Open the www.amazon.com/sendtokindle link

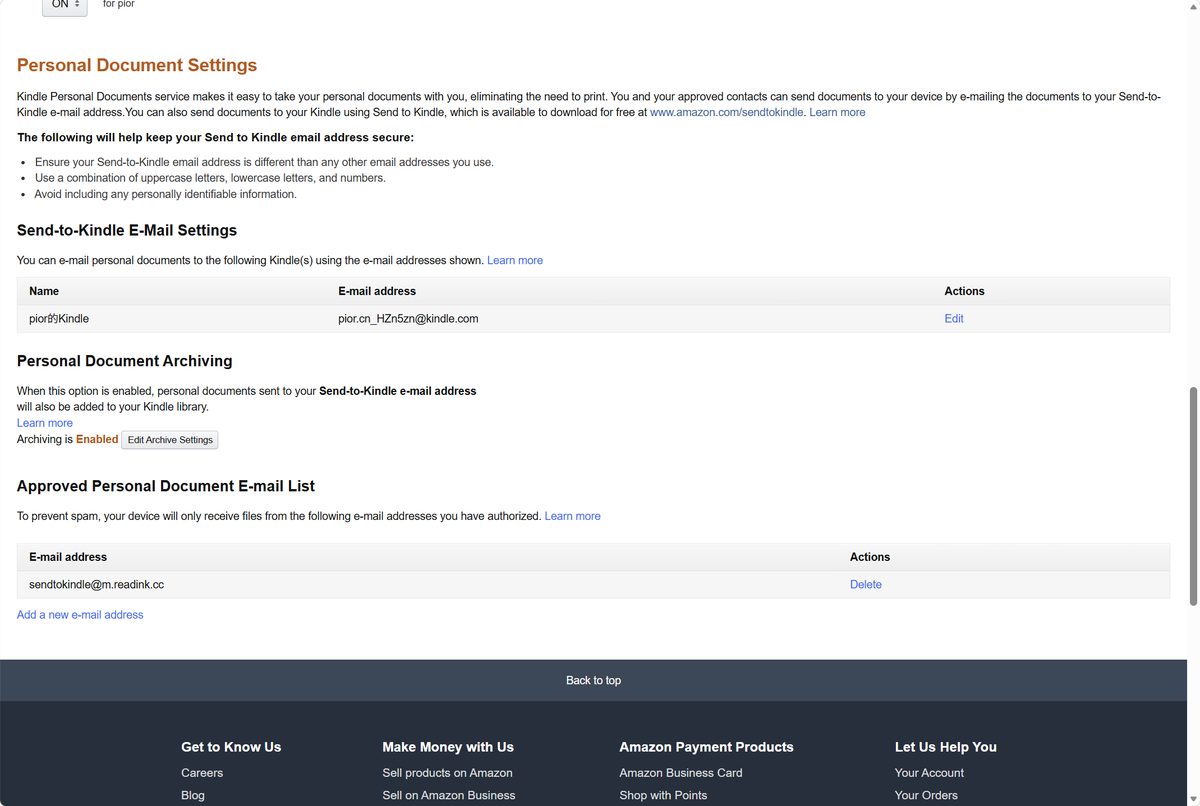click(x=726, y=112)
